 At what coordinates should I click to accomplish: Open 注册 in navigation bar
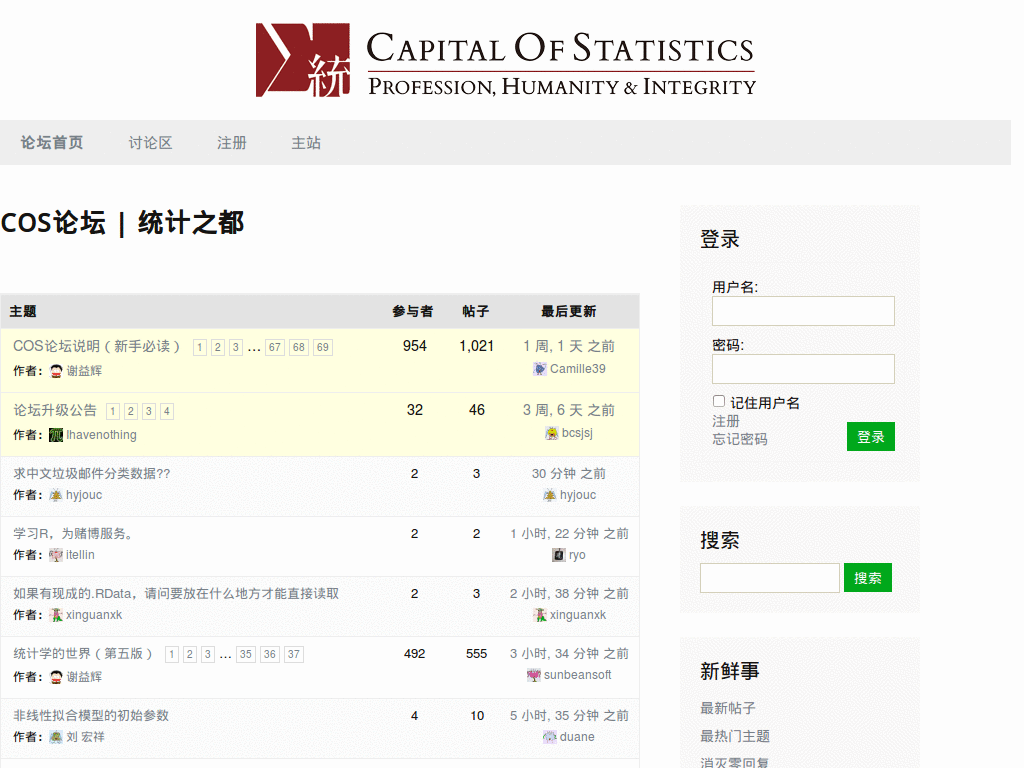pyautogui.click(x=232, y=142)
